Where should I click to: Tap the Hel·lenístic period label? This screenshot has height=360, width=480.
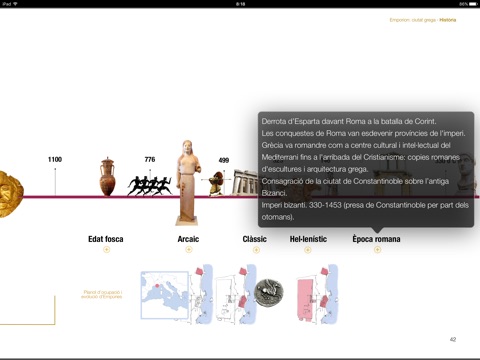point(308,239)
